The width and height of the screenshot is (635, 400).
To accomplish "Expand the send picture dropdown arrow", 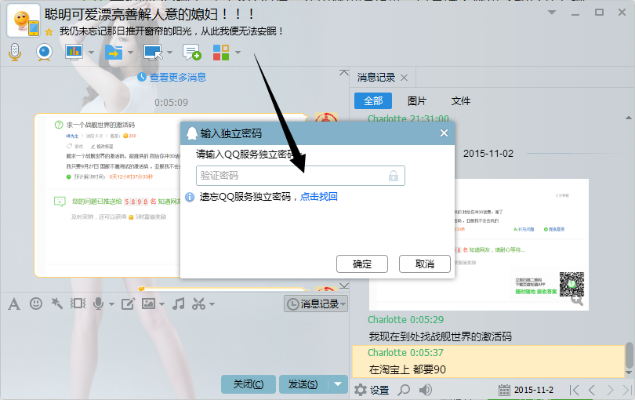I will coord(162,304).
